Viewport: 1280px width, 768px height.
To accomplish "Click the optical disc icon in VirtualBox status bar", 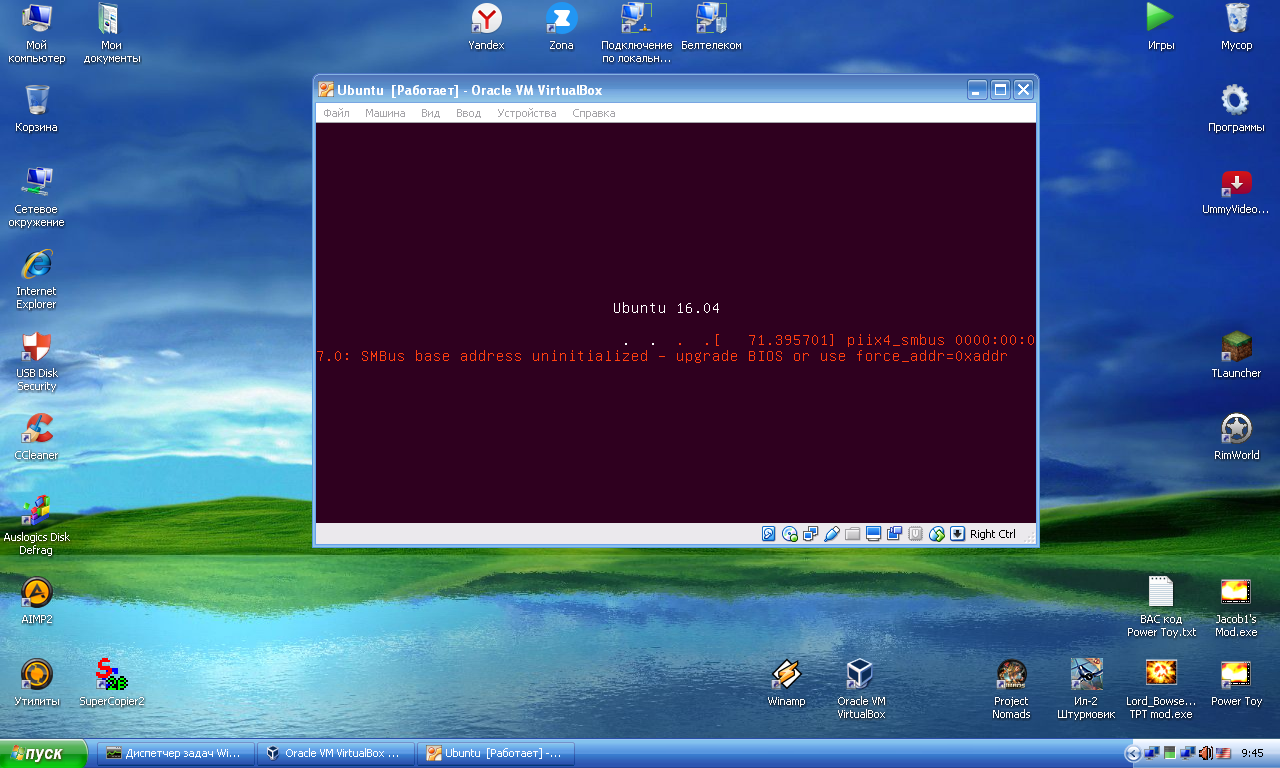I will [x=790, y=534].
